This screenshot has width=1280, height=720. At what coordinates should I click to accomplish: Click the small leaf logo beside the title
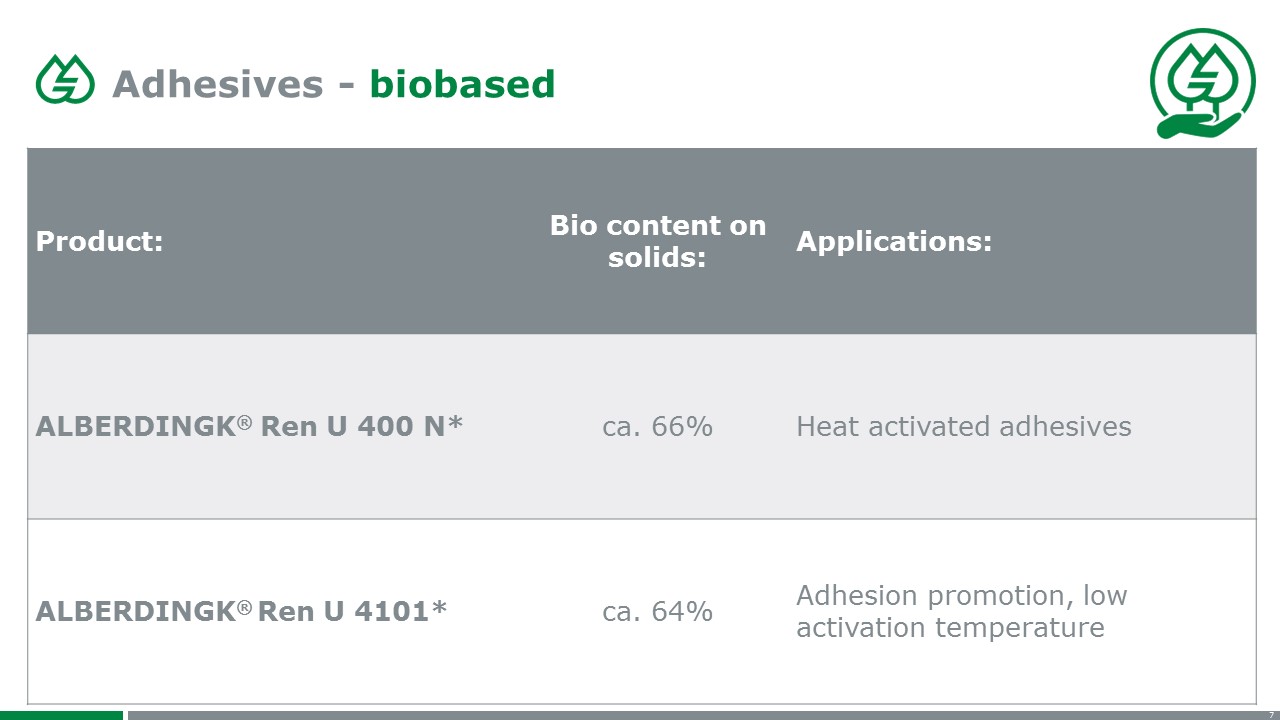pos(65,79)
